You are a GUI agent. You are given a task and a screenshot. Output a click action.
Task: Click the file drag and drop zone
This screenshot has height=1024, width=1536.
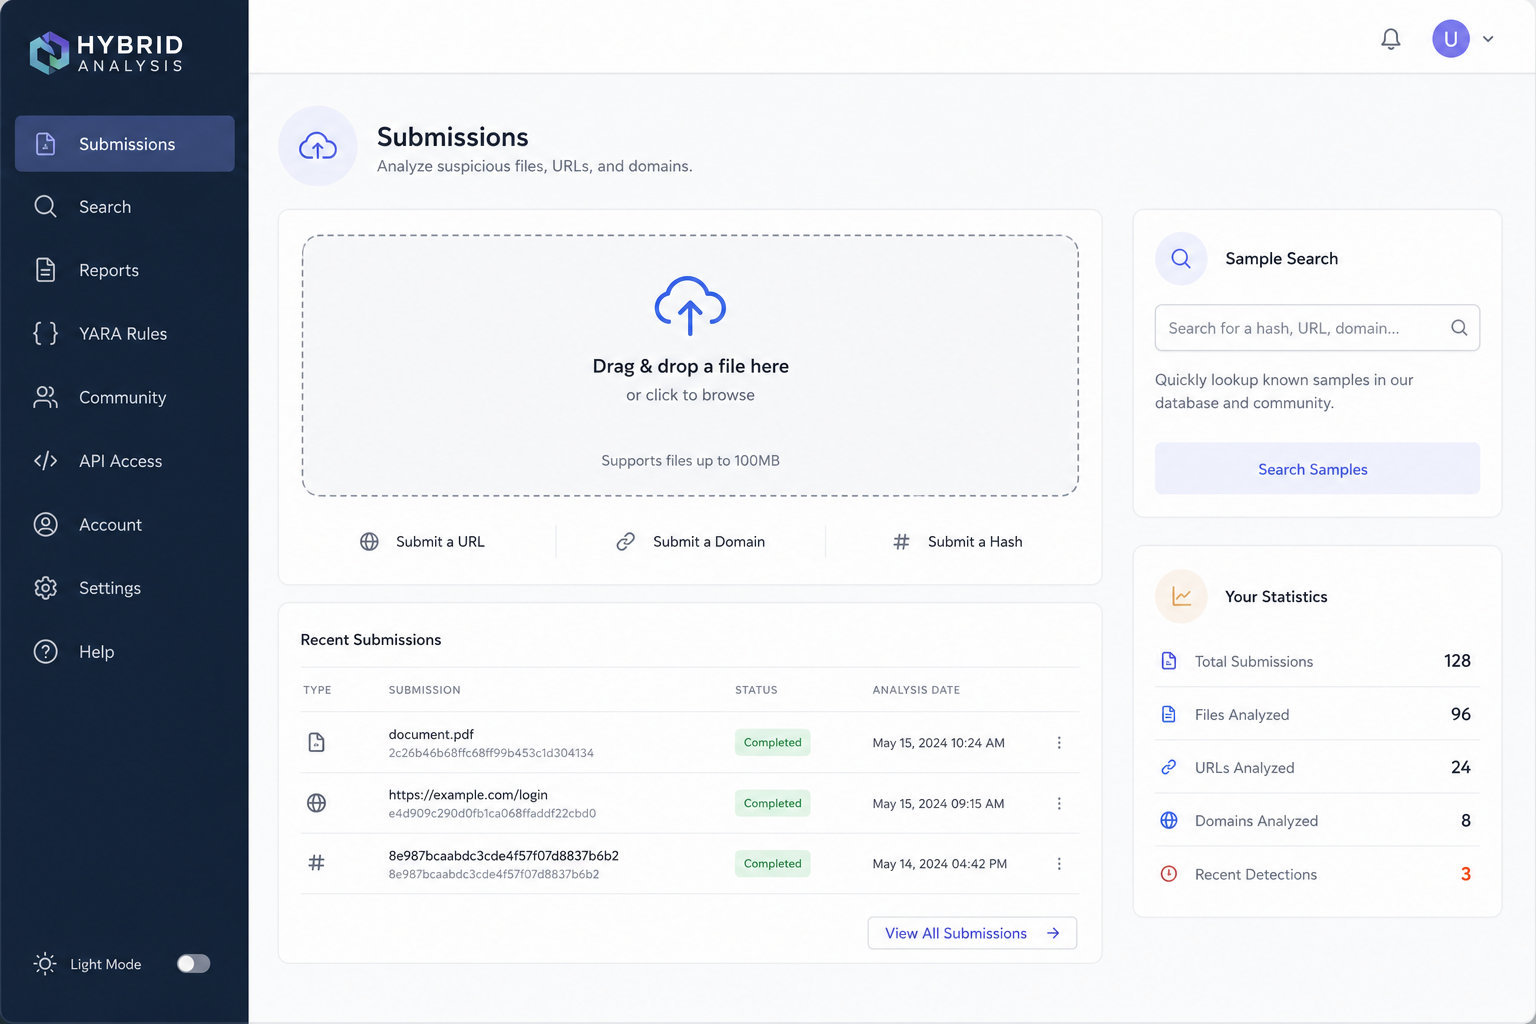click(x=690, y=366)
